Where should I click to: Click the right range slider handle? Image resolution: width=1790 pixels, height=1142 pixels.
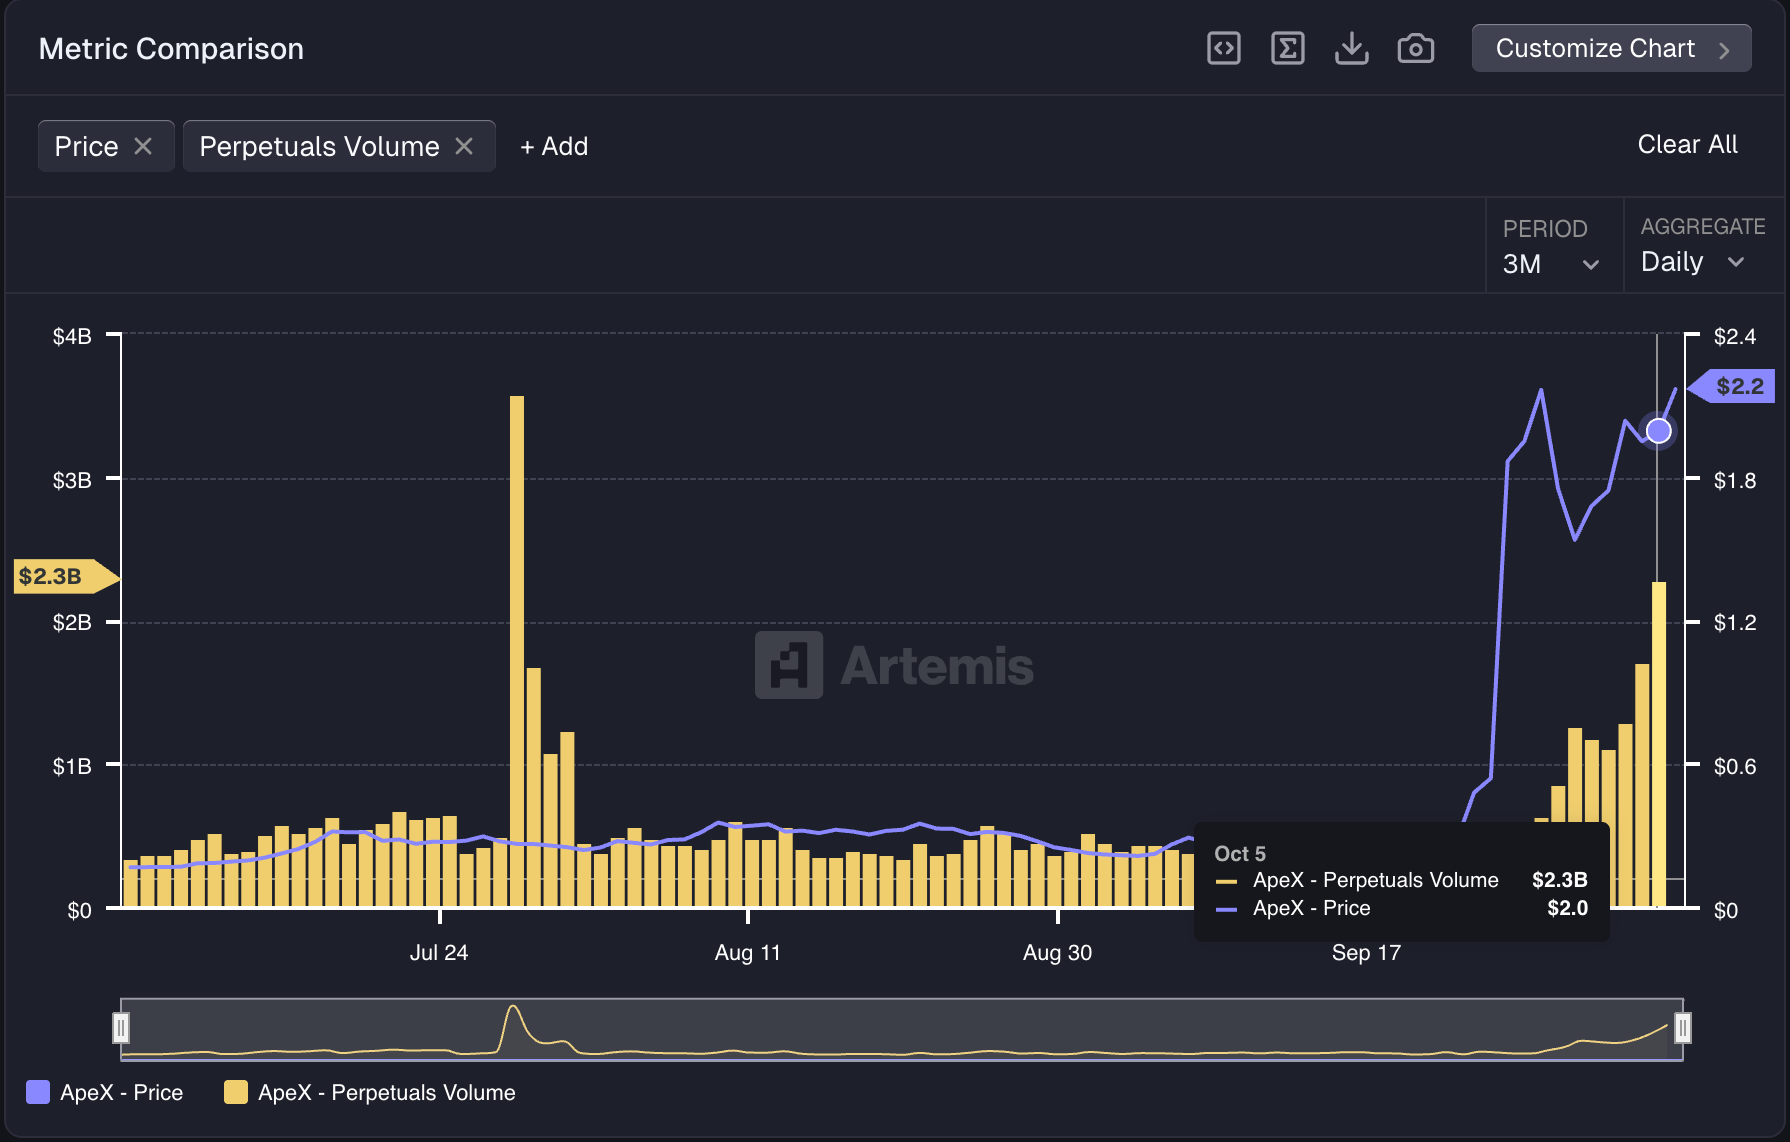(x=1683, y=1028)
